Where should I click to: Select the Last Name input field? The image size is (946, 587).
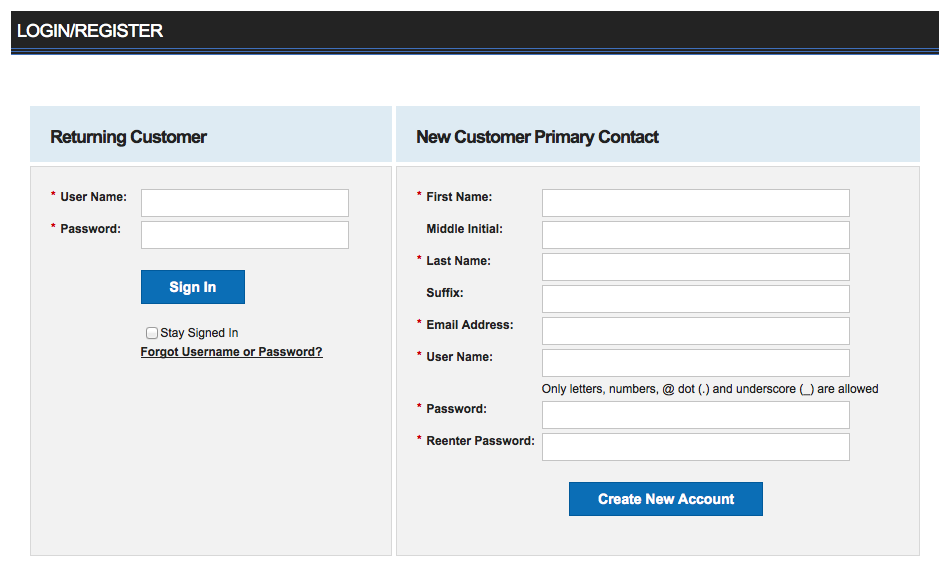pyautogui.click(x=696, y=267)
